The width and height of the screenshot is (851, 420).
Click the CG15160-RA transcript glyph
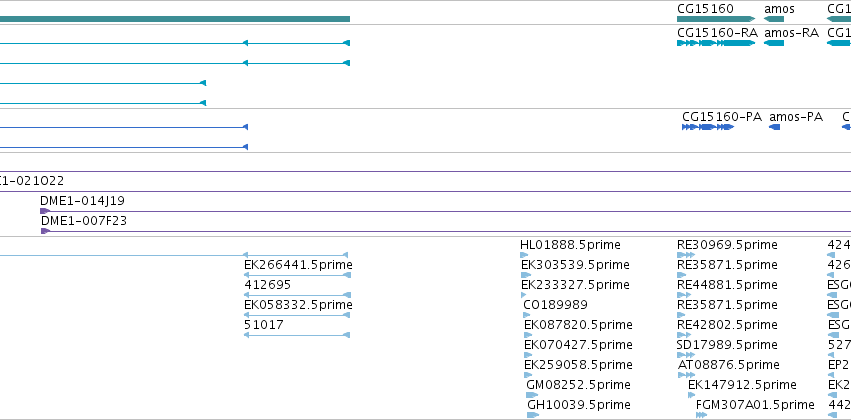[x=716, y=43]
